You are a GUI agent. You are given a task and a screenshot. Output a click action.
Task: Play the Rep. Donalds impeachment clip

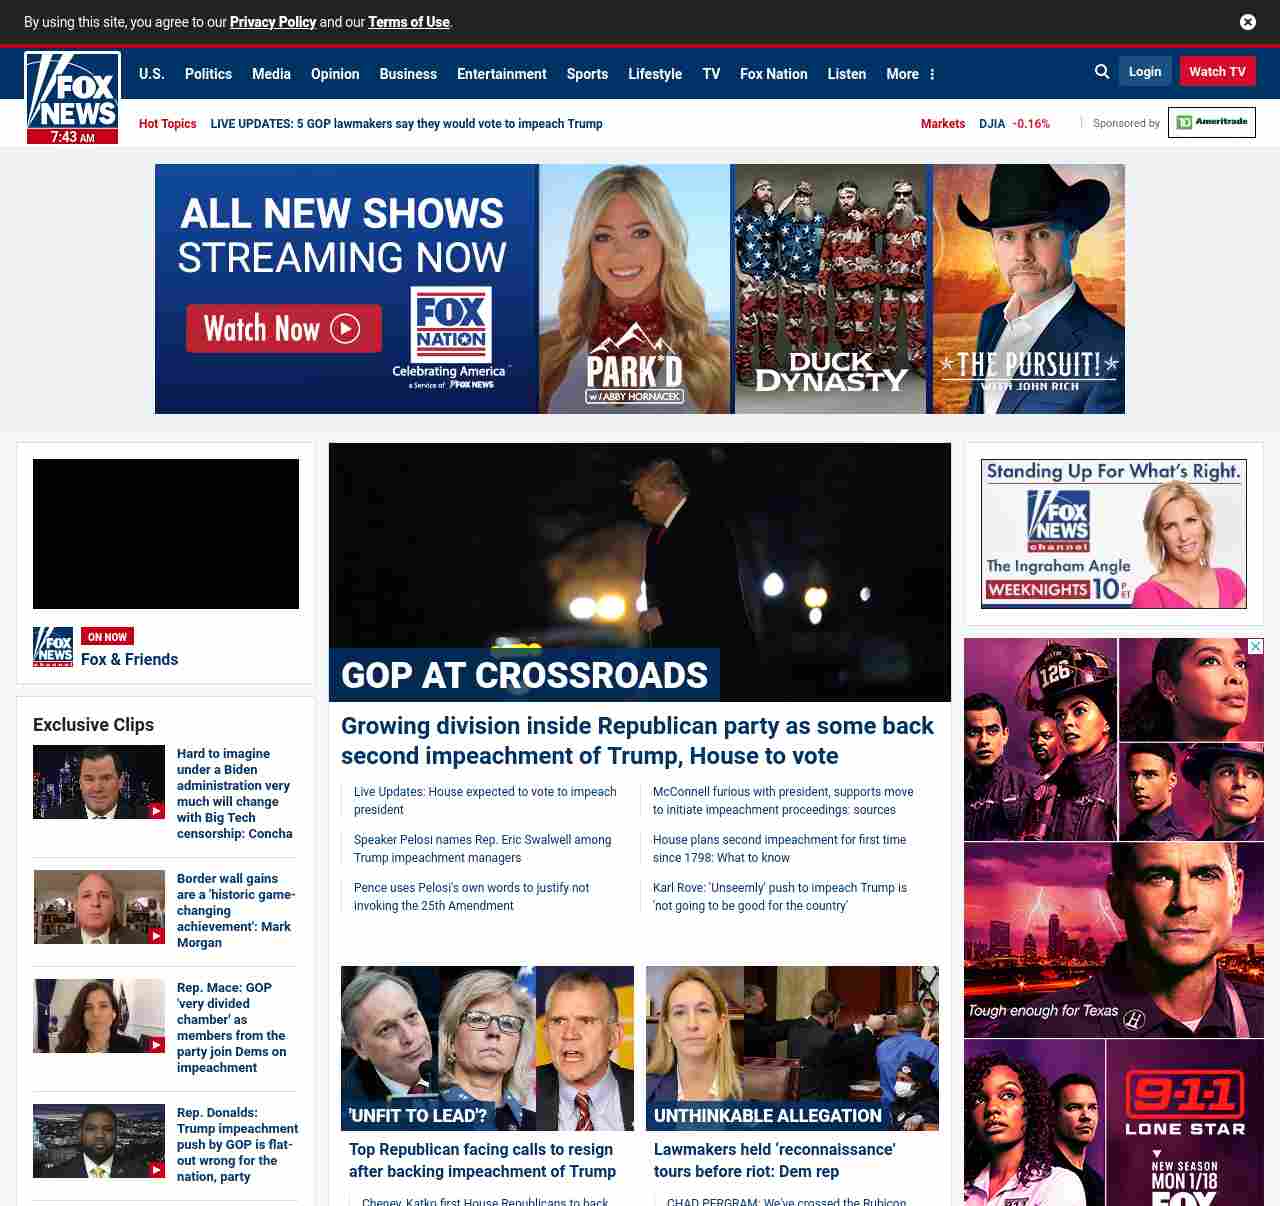99,1141
